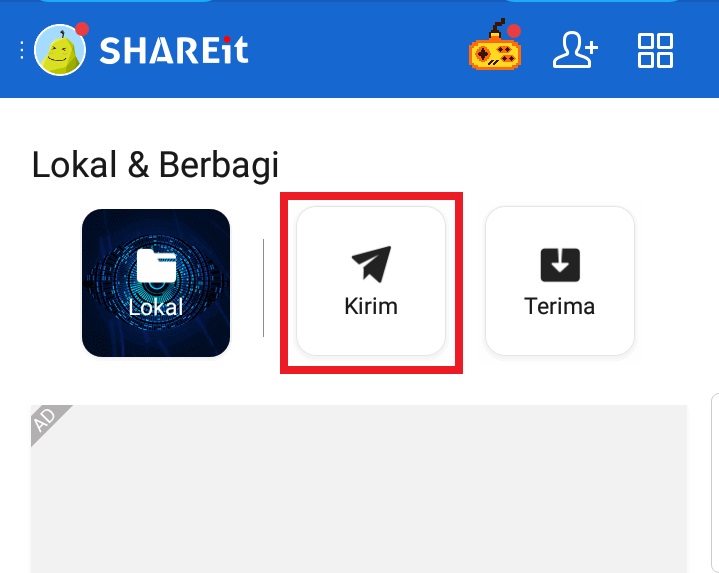Click the Terima label text
This screenshot has width=719, height=573.
559,306
